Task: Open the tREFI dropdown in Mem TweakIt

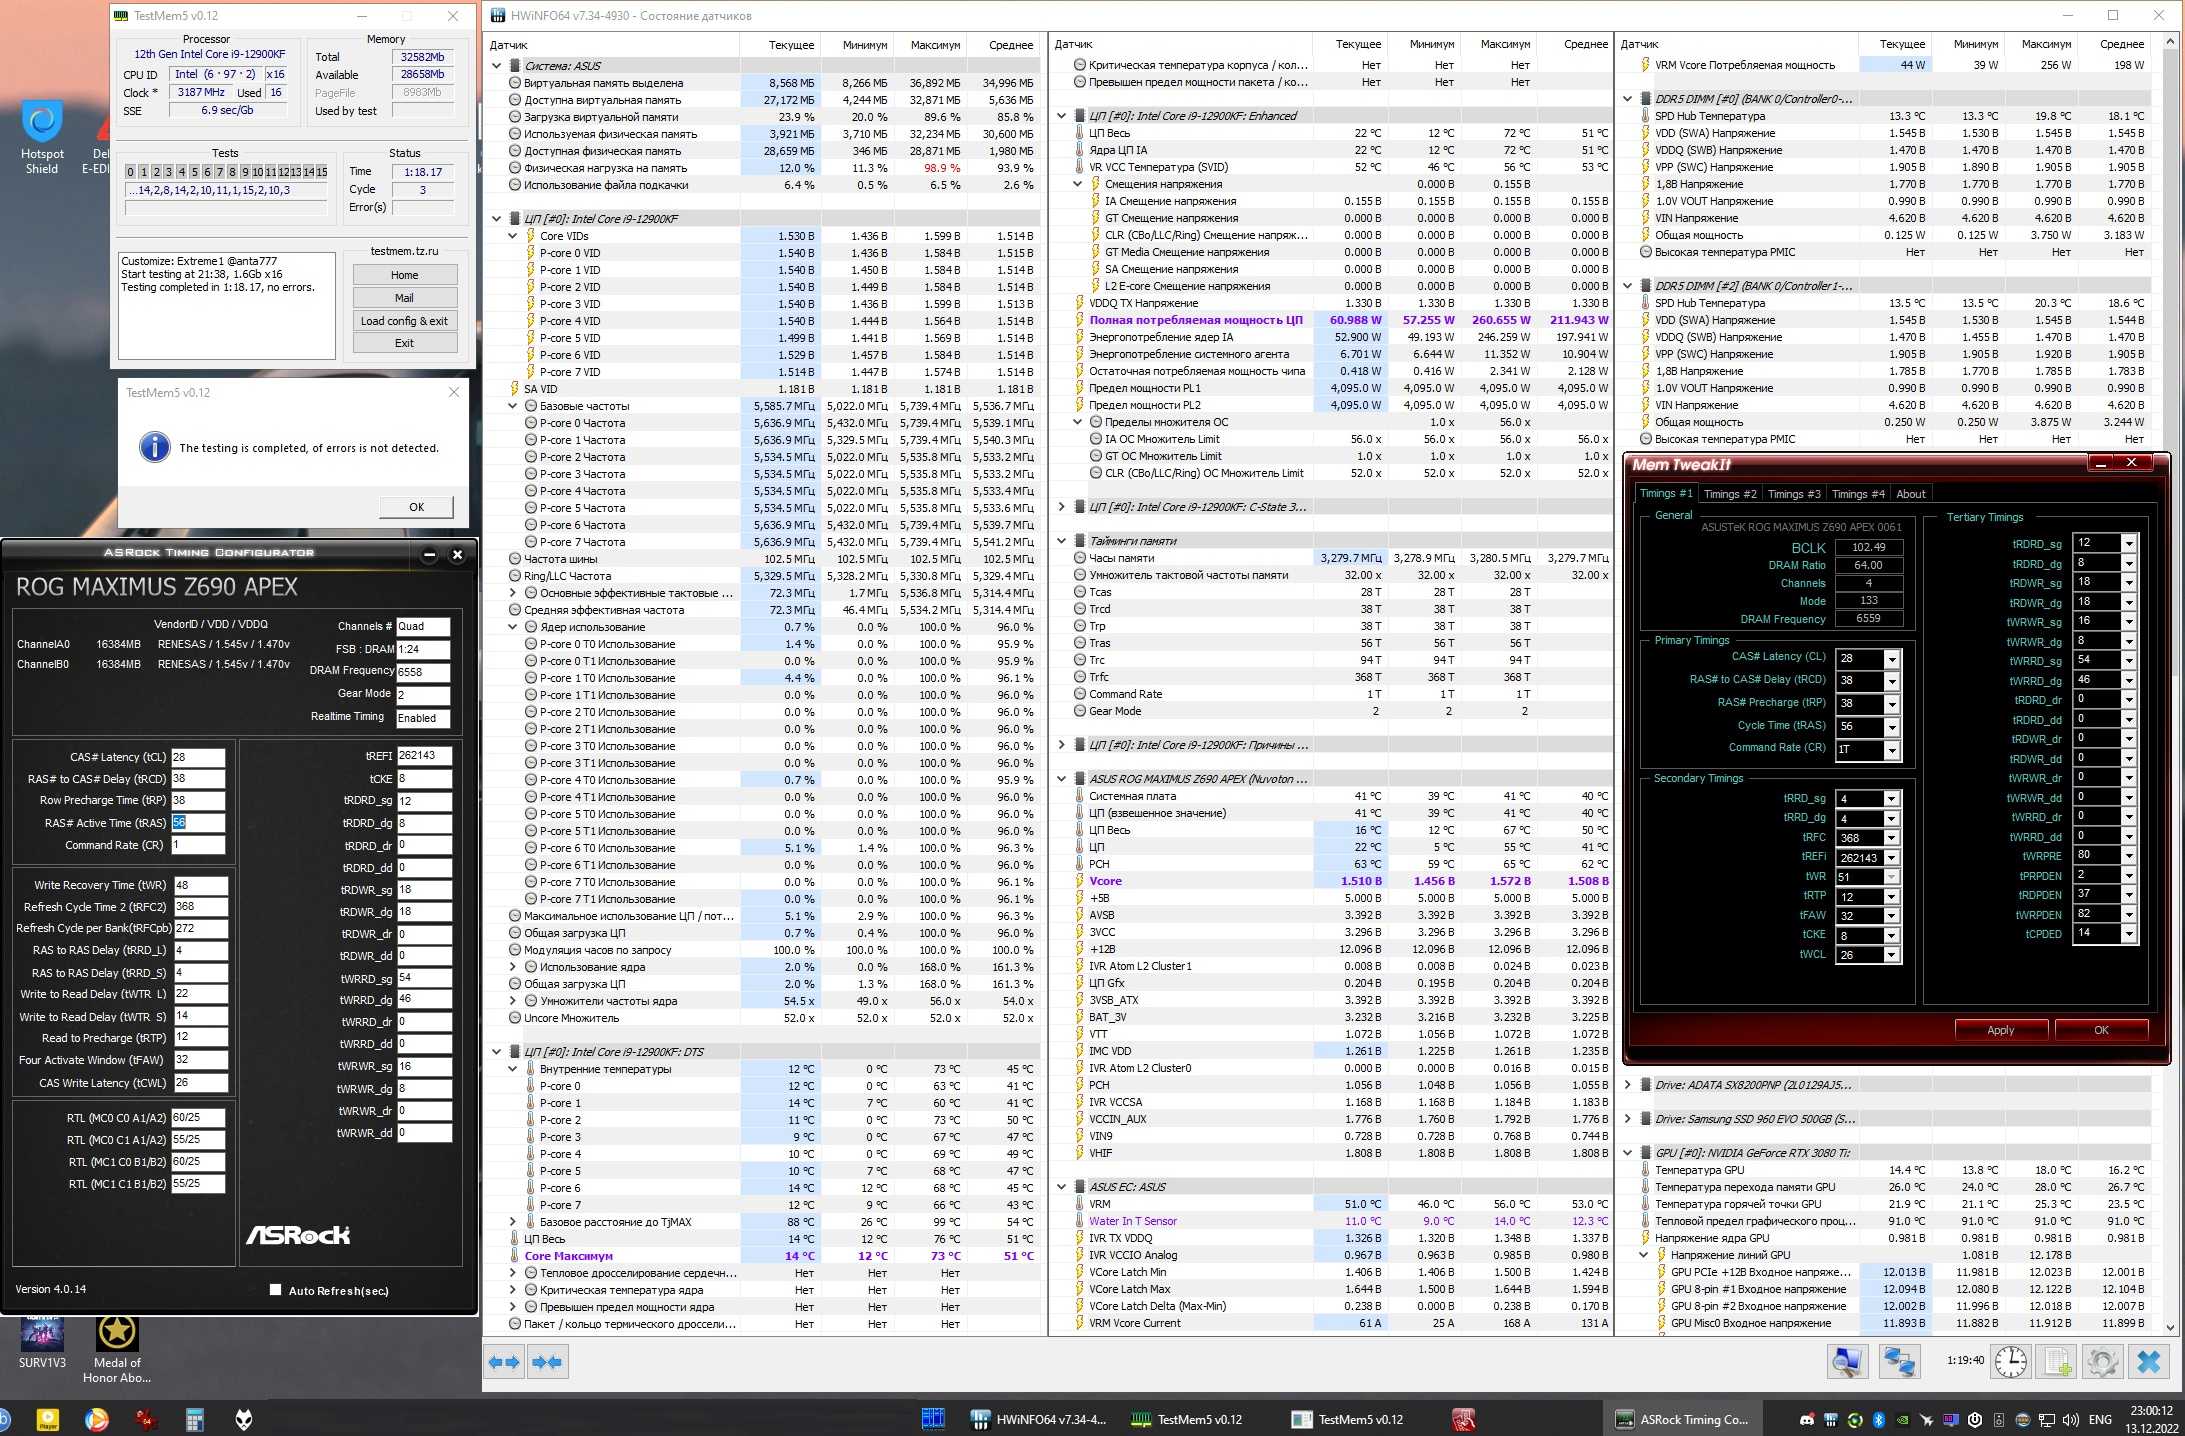Action: (1891, 857)
